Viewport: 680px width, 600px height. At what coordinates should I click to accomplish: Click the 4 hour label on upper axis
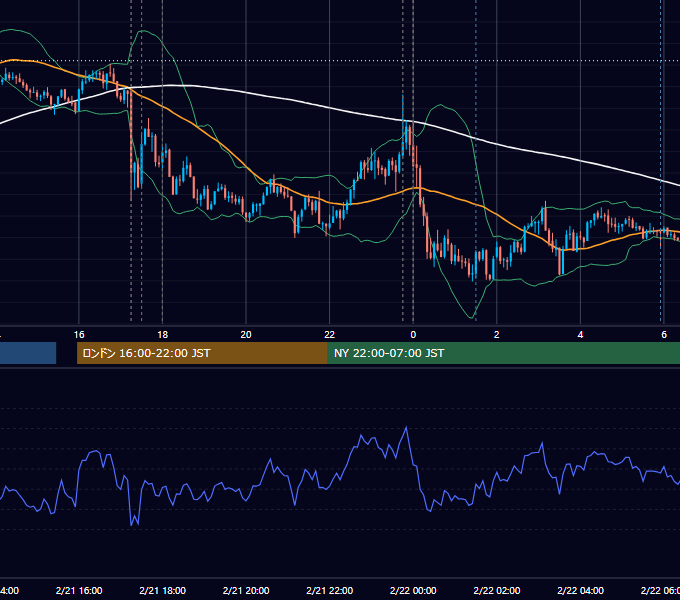(x=580, y=335)
